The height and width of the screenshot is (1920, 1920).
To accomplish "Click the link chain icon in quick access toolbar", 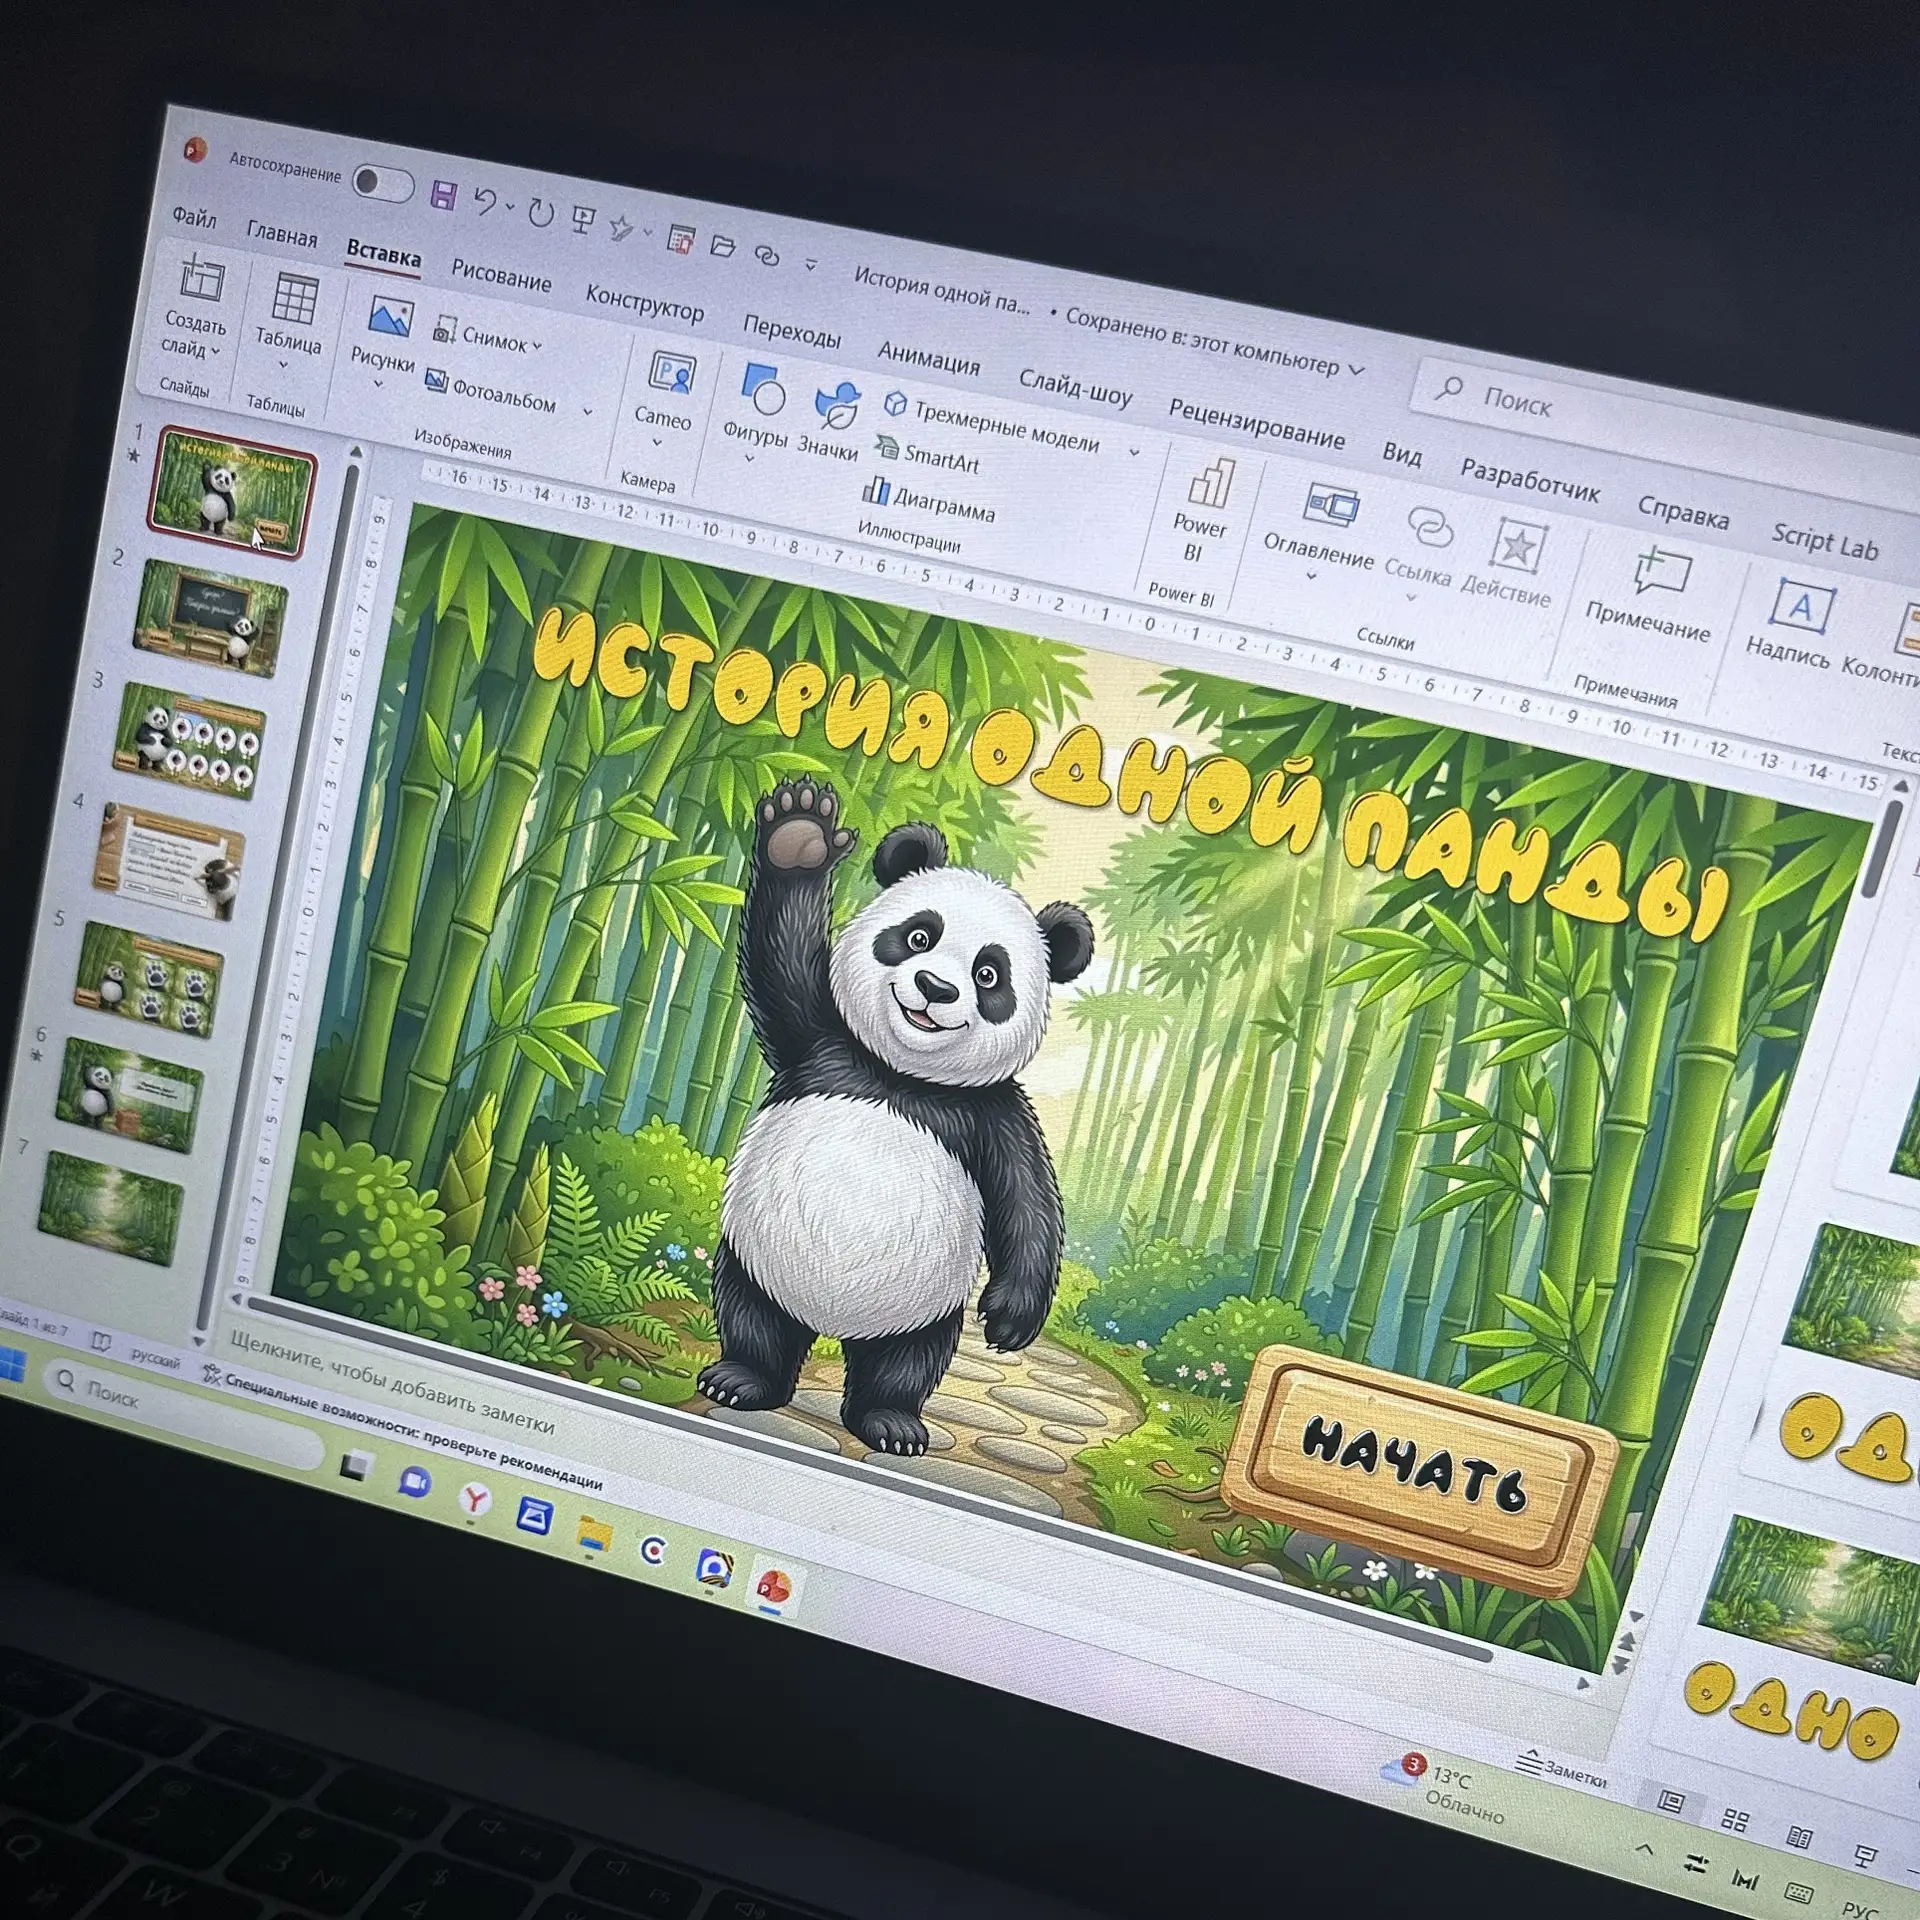I will pyautogui.click(x=767, y=255).
